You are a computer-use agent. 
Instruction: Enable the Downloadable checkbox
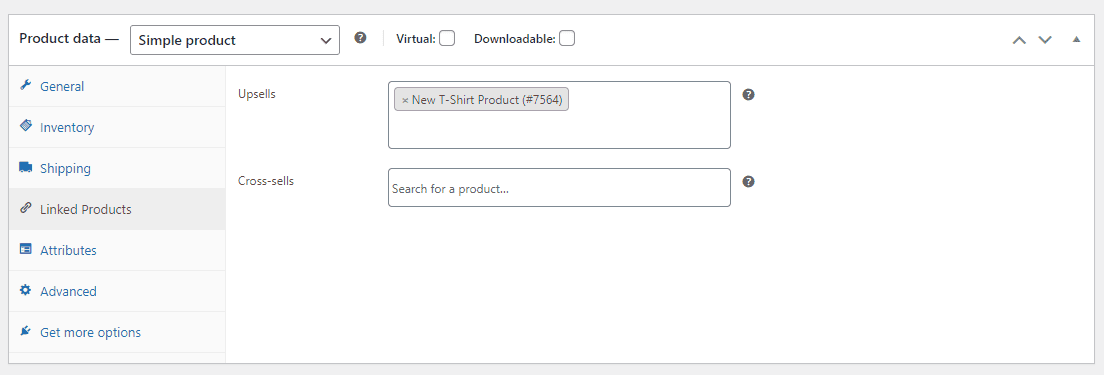[x=567, y=38]
